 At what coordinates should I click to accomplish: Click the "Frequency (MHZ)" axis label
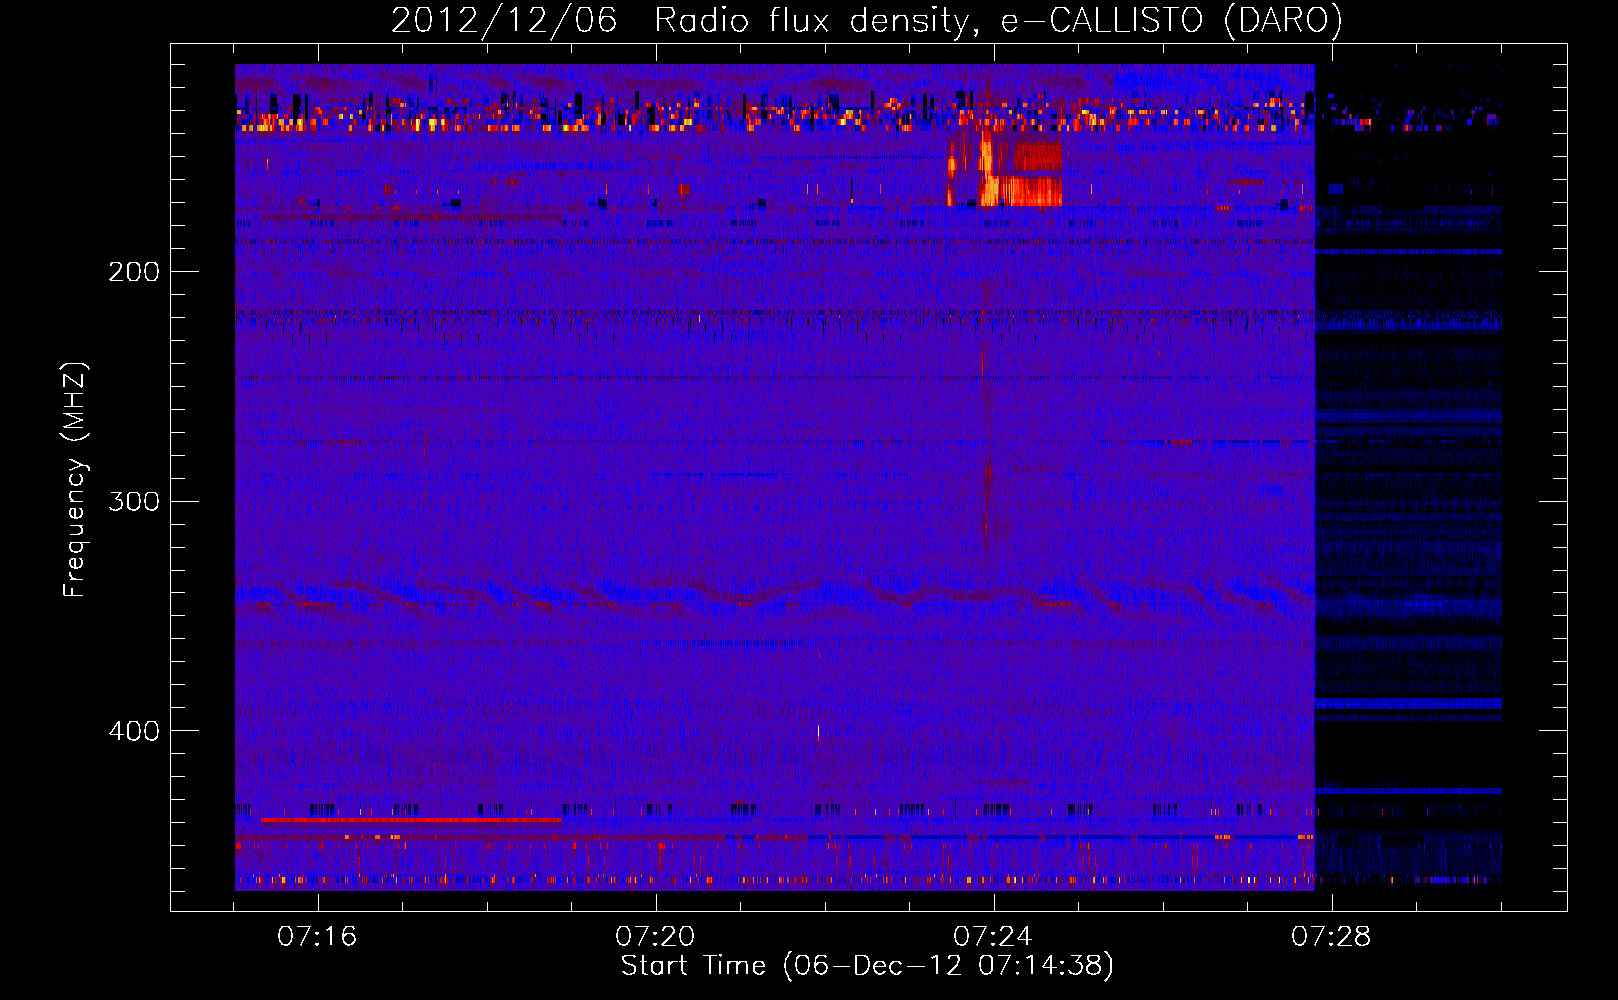tap(74, 480)
